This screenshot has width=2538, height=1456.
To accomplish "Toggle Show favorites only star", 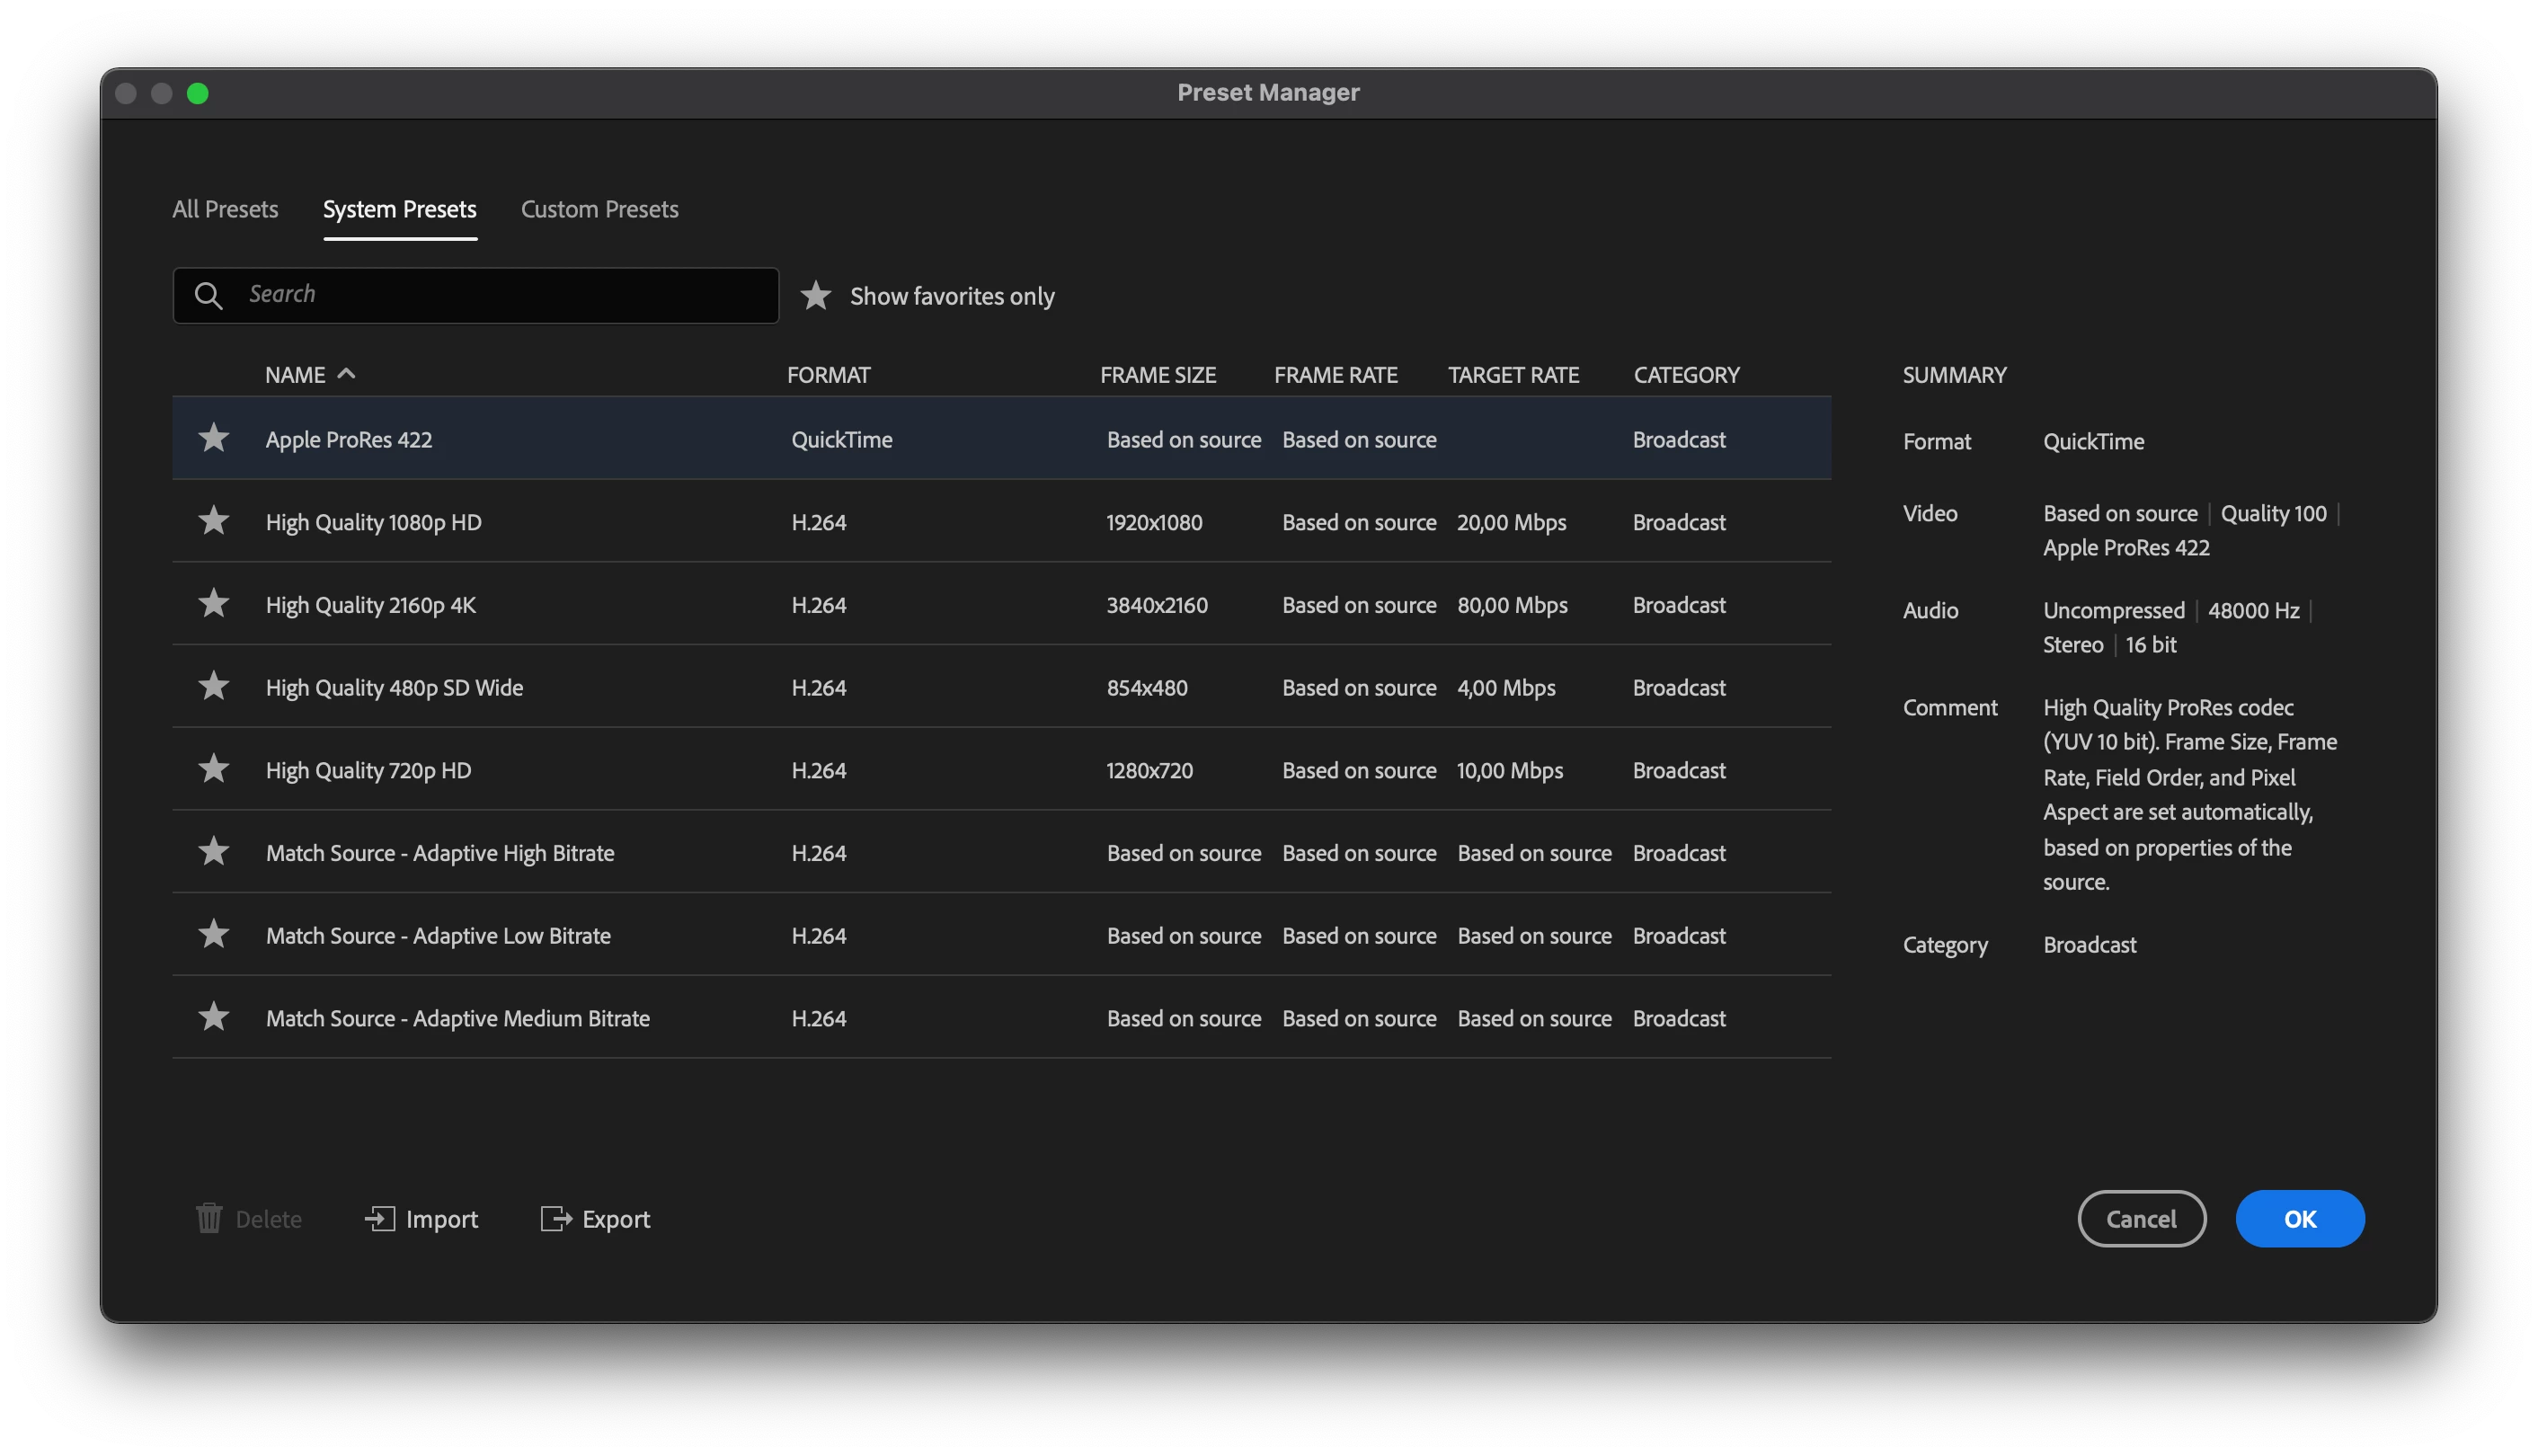I will (816, 296).
